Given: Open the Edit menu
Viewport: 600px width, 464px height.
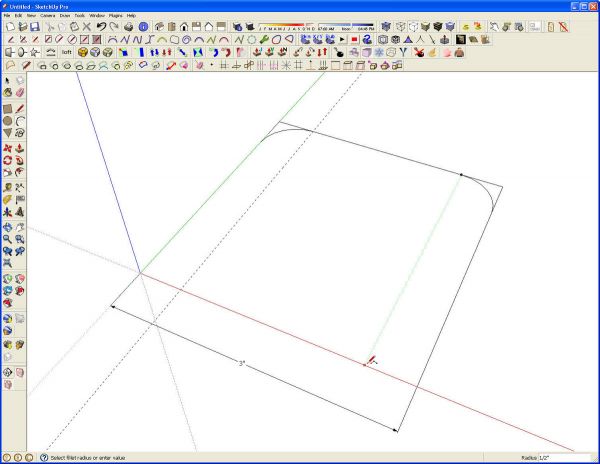Looking at the screenshot, I should 18,16.
